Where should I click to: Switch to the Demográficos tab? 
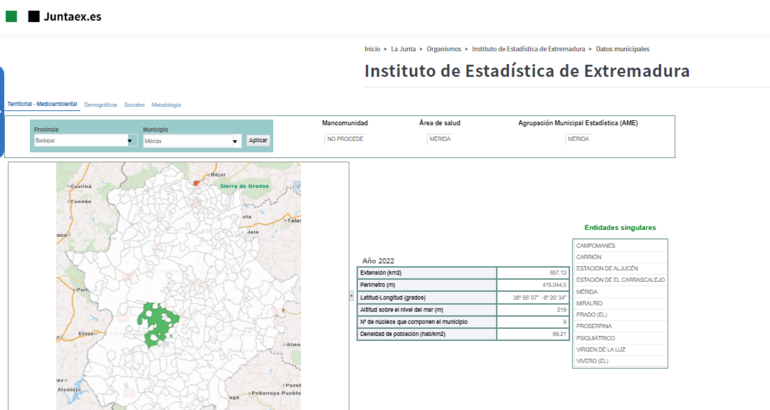click(x=101, y=105)
